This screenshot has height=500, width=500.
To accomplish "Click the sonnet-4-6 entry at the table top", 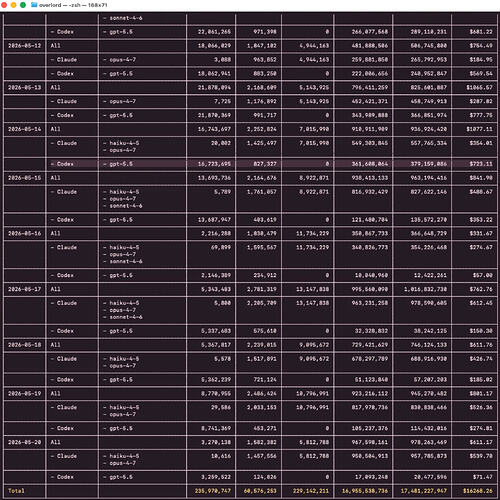I will 126,18.
